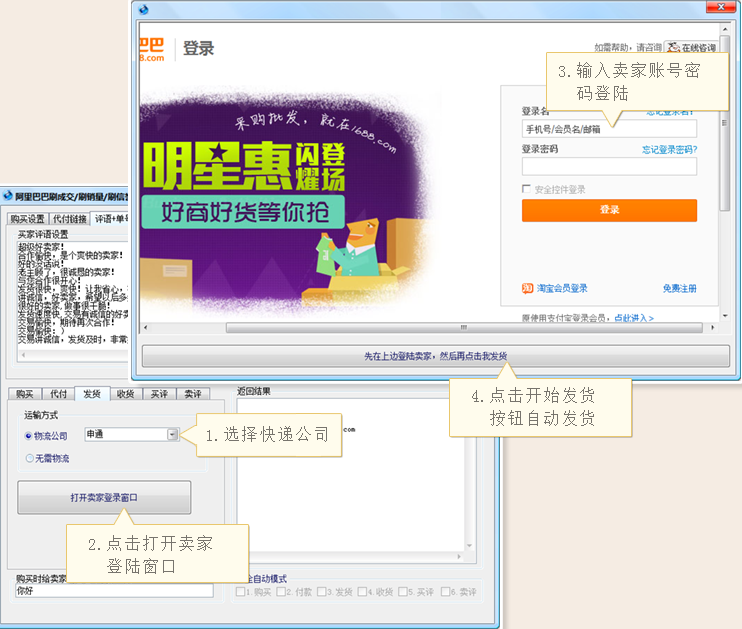Click the login page horizontal scrollbar thumb
This screenshot has width=742, height=629.
(464, 328)
